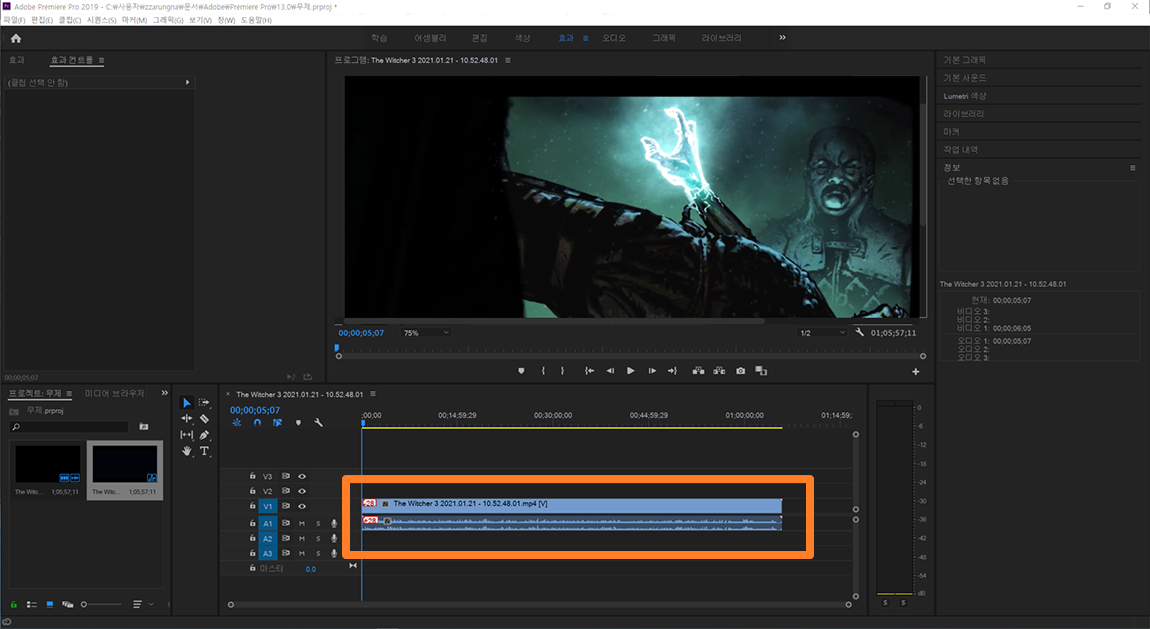This screenshot has height=629, width=1150.
Task: Select the Slip tool
Action: [186, 435]
